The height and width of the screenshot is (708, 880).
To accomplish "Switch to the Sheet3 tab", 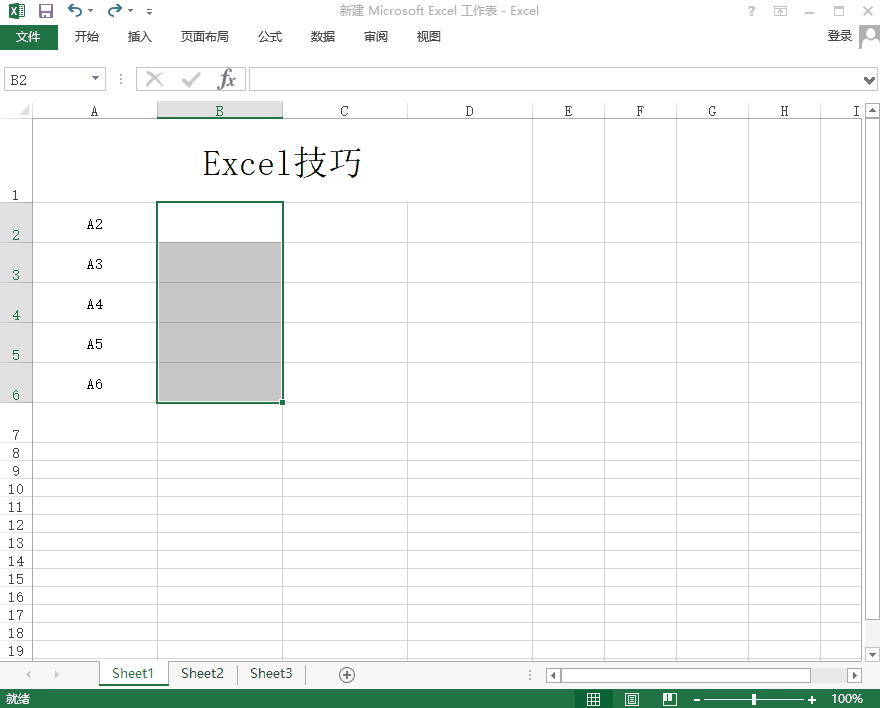I will 271,673.
